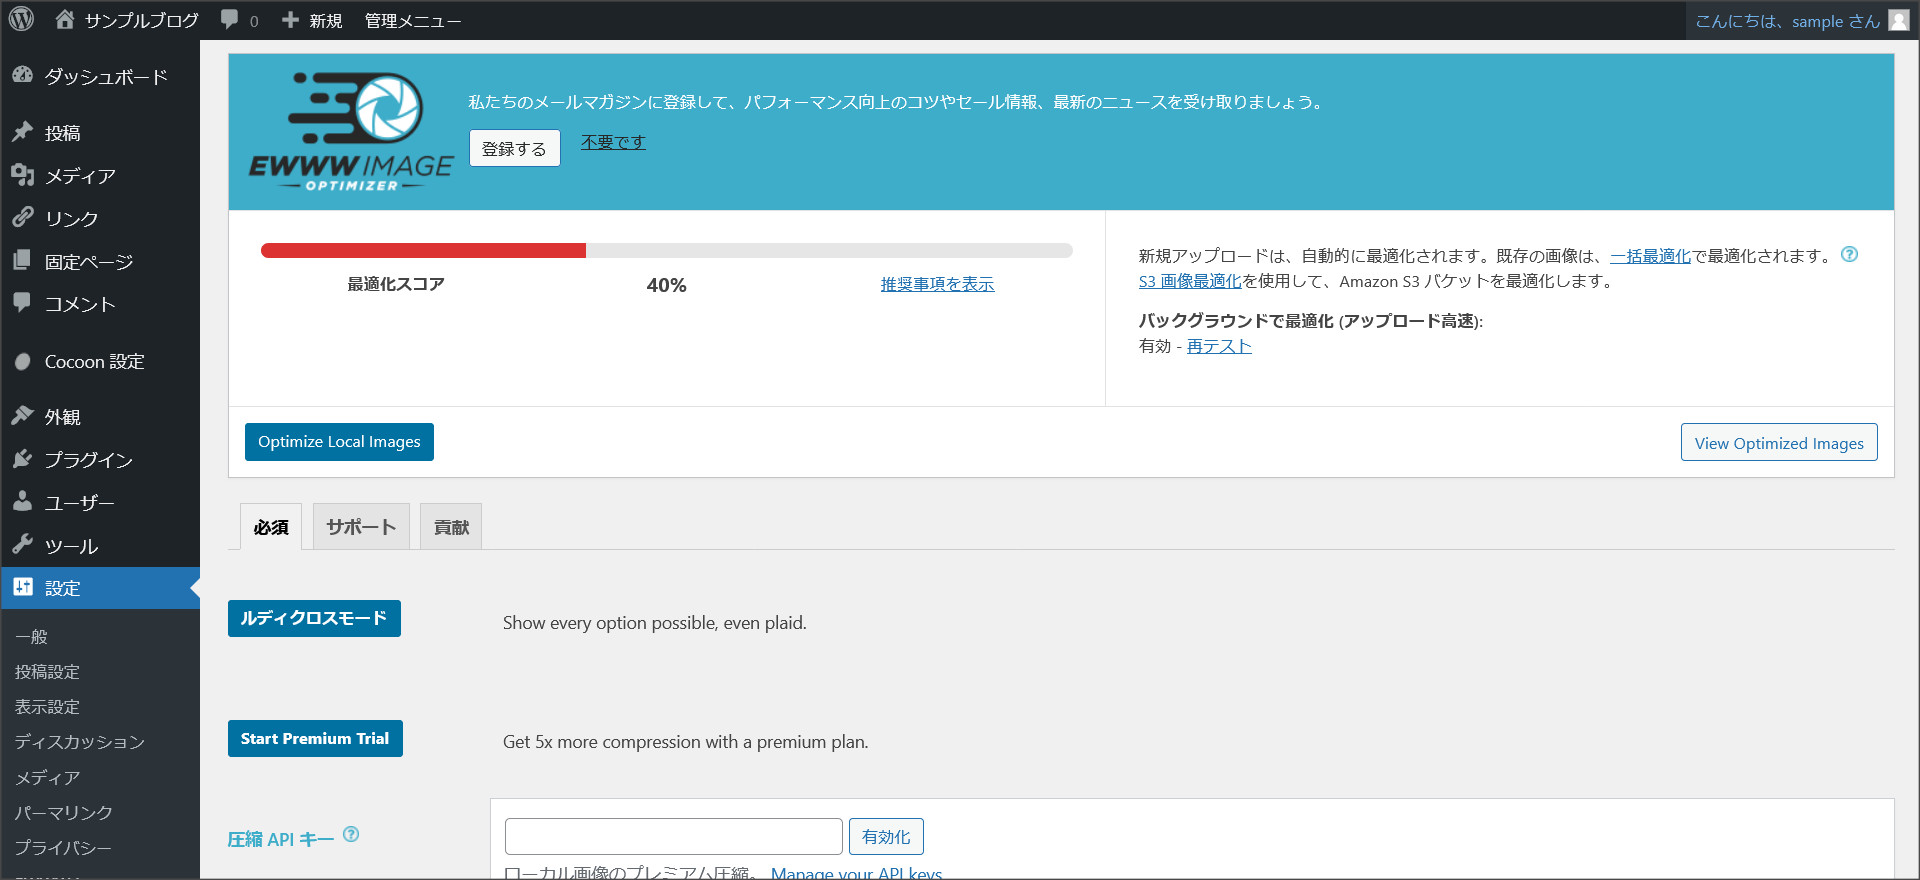Image resolution: width=1920 pixels, height=880 pixels.
Task: Click the user avatar in top bar
Action: click(1898, 21)
